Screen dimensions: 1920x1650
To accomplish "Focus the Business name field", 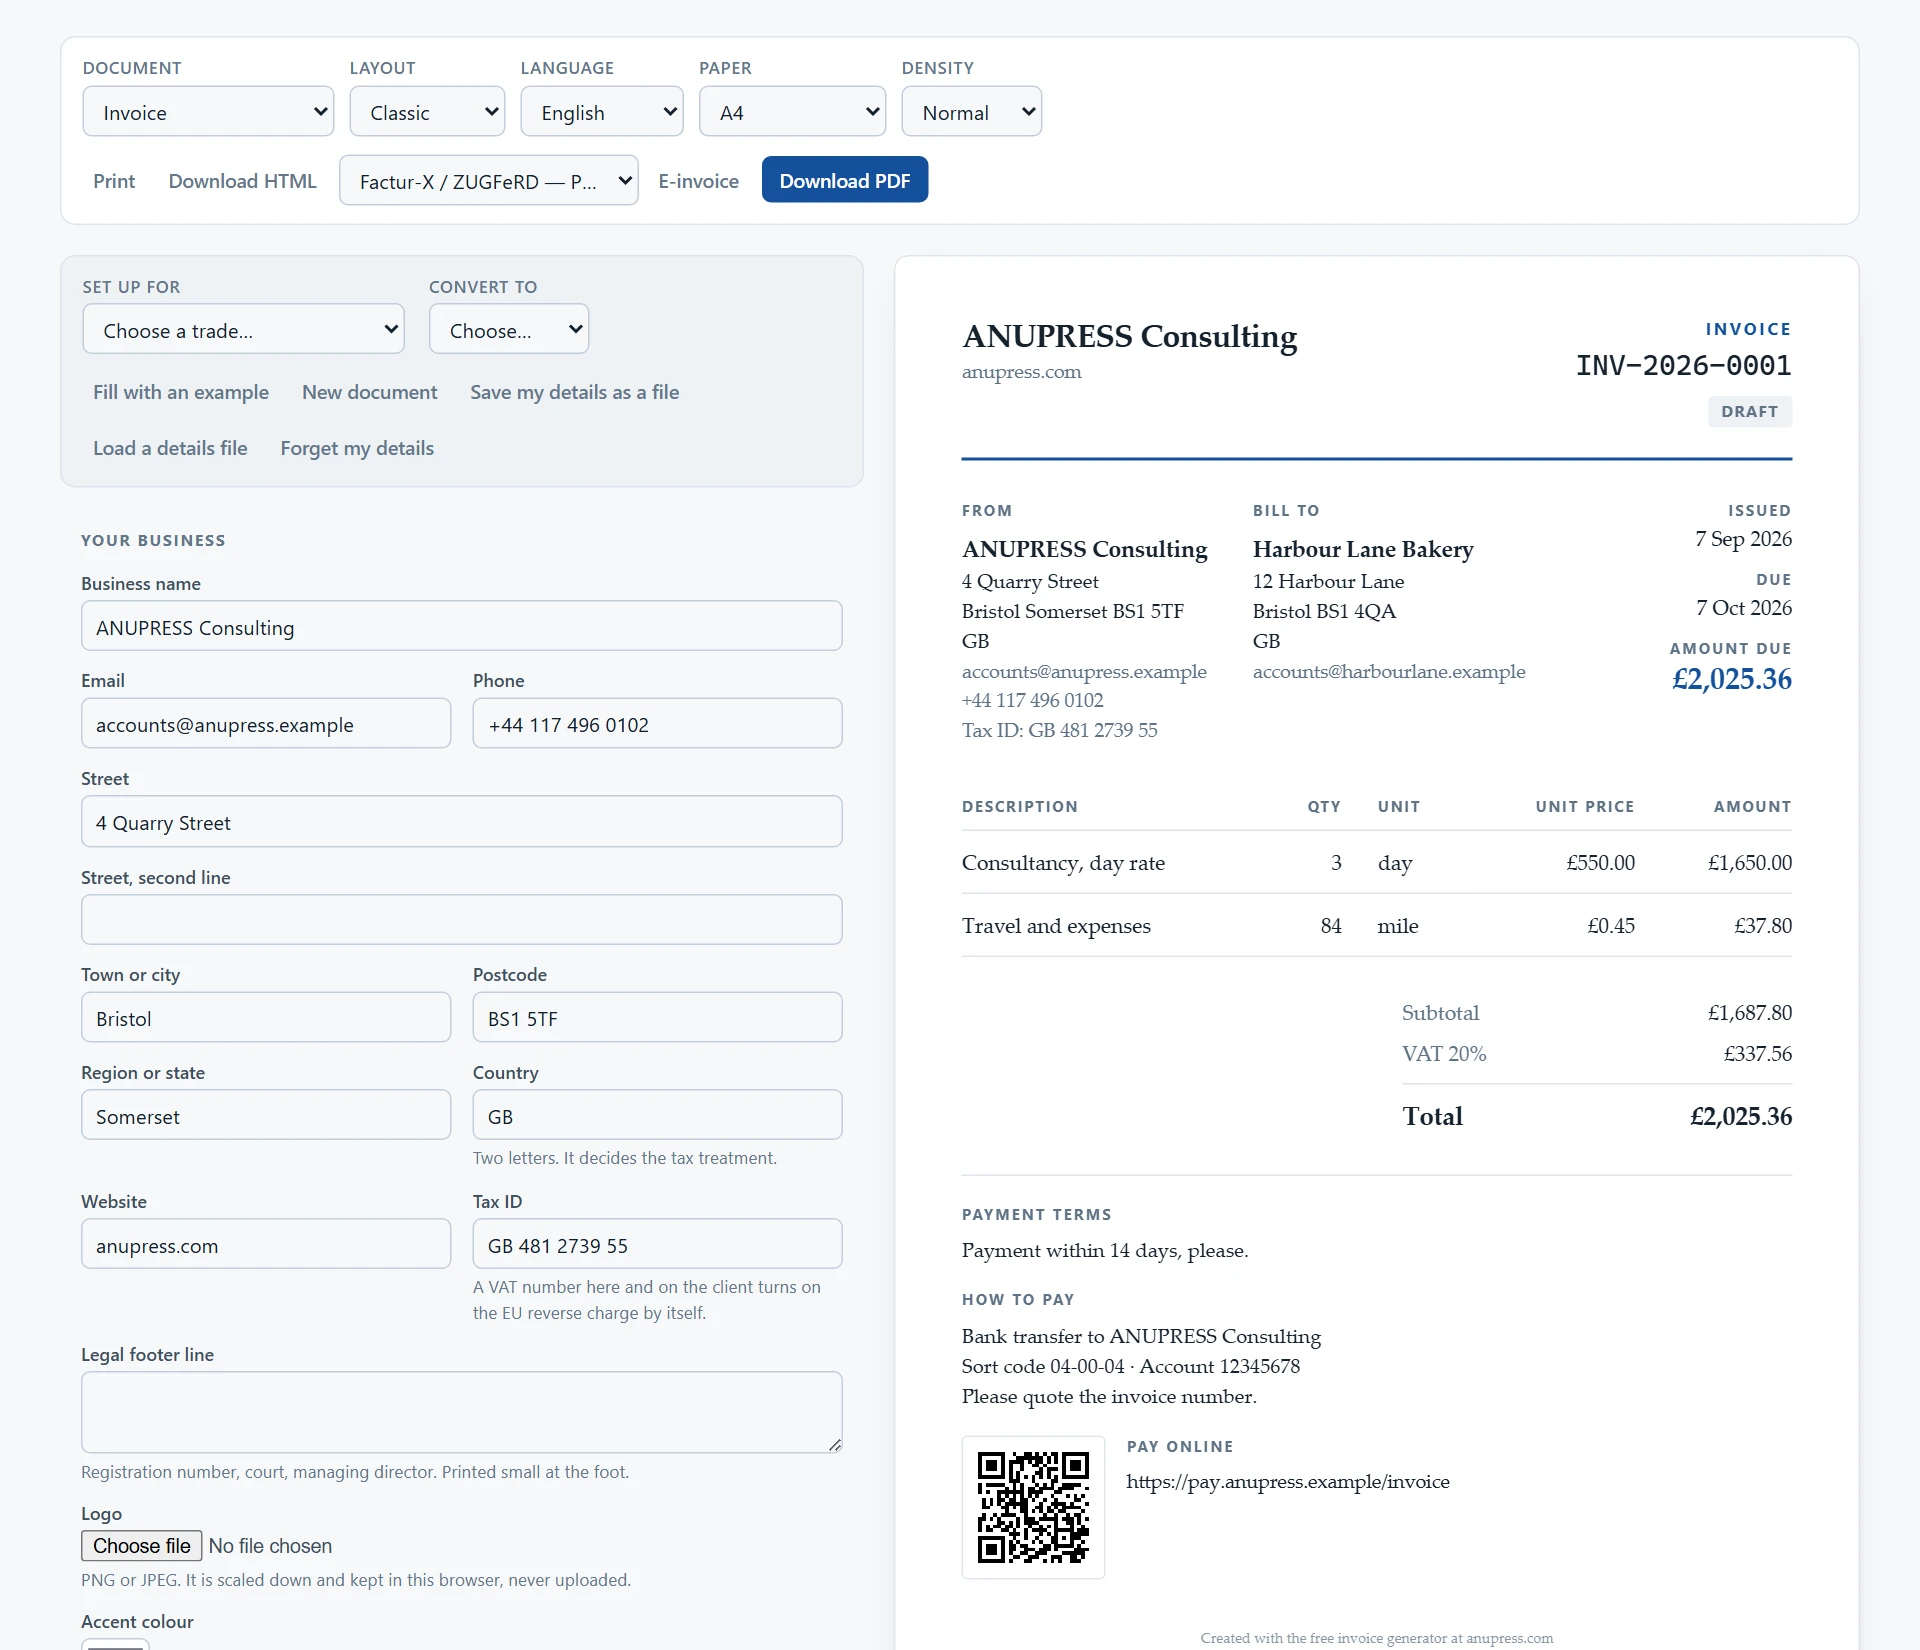I will 462,627.
